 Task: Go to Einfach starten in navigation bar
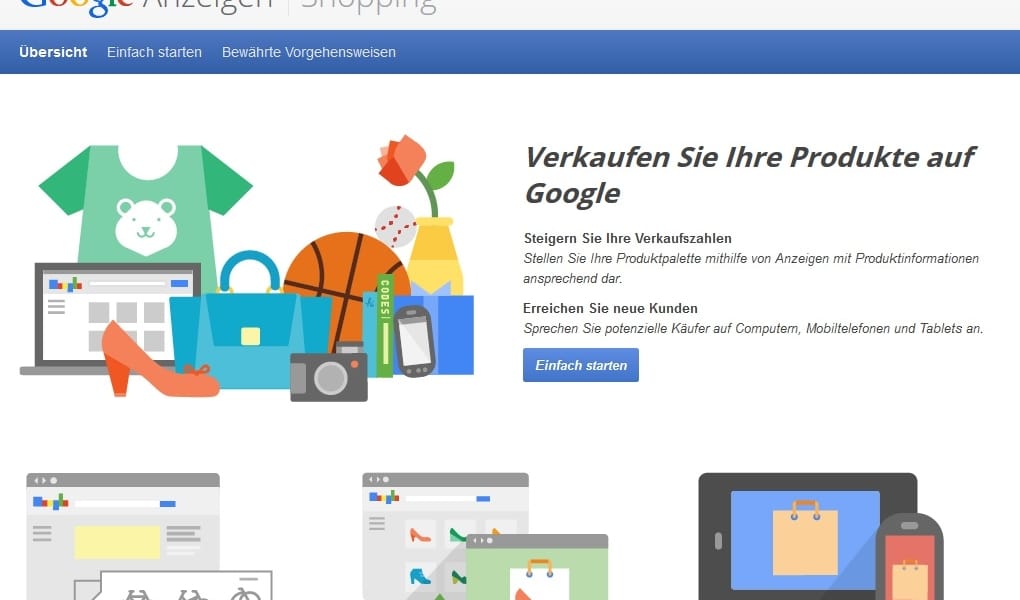coord(154,52)
